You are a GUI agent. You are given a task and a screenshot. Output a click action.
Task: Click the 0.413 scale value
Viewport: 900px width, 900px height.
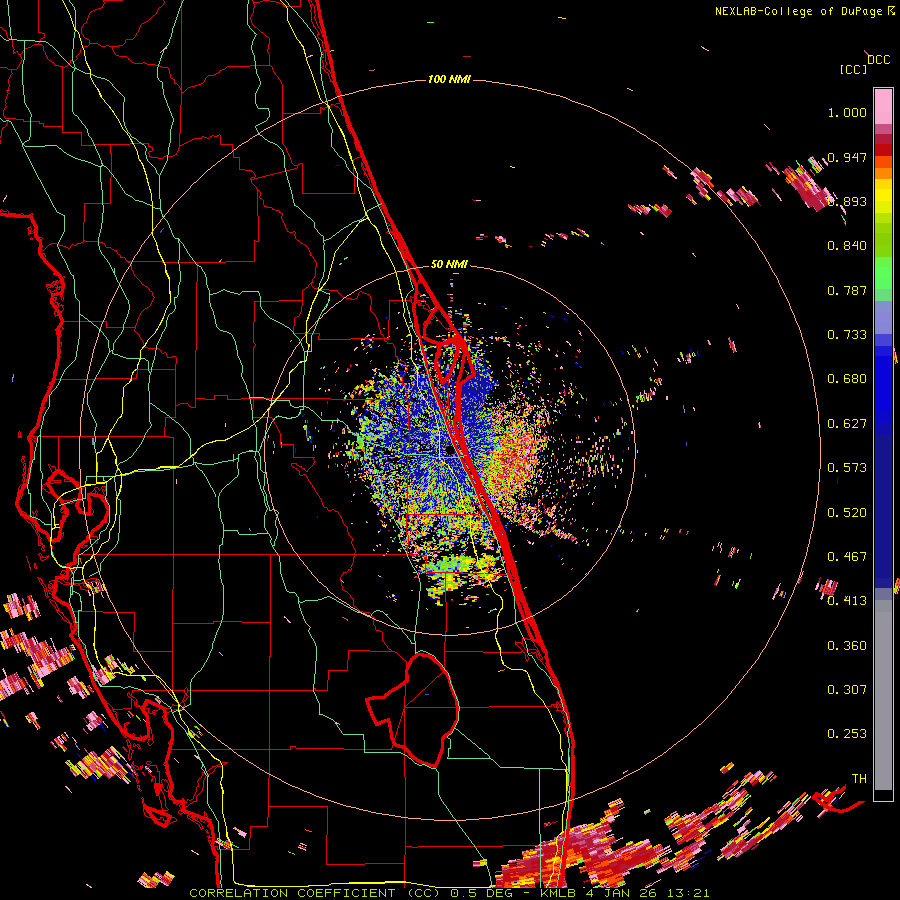(x=847, y=601)
